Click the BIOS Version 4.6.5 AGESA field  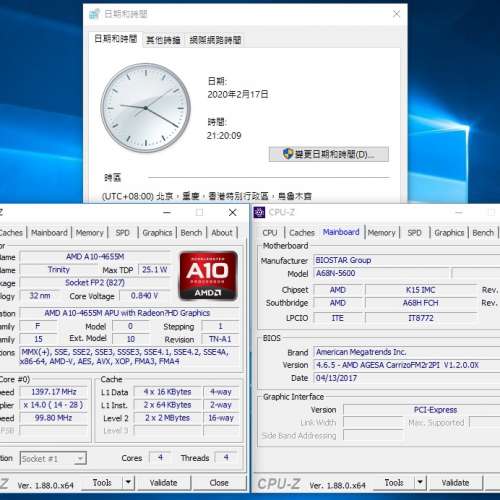coord(407,365)
